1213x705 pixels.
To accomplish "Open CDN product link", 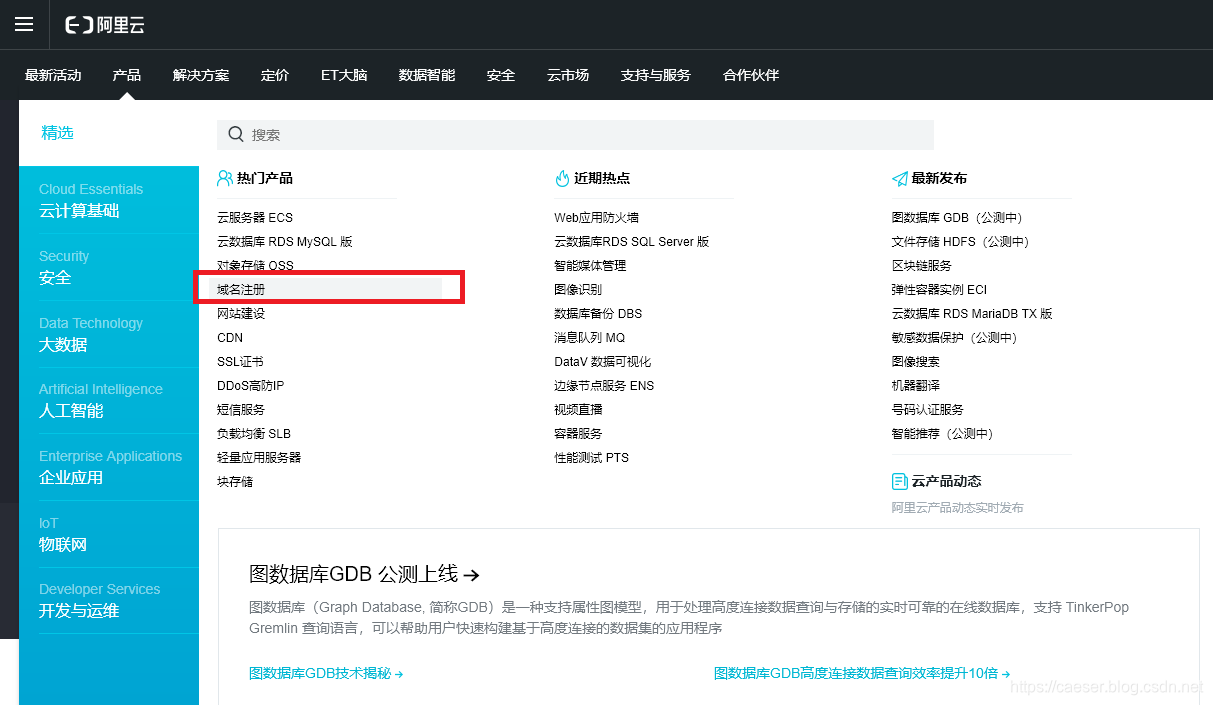I will (230, 338).
